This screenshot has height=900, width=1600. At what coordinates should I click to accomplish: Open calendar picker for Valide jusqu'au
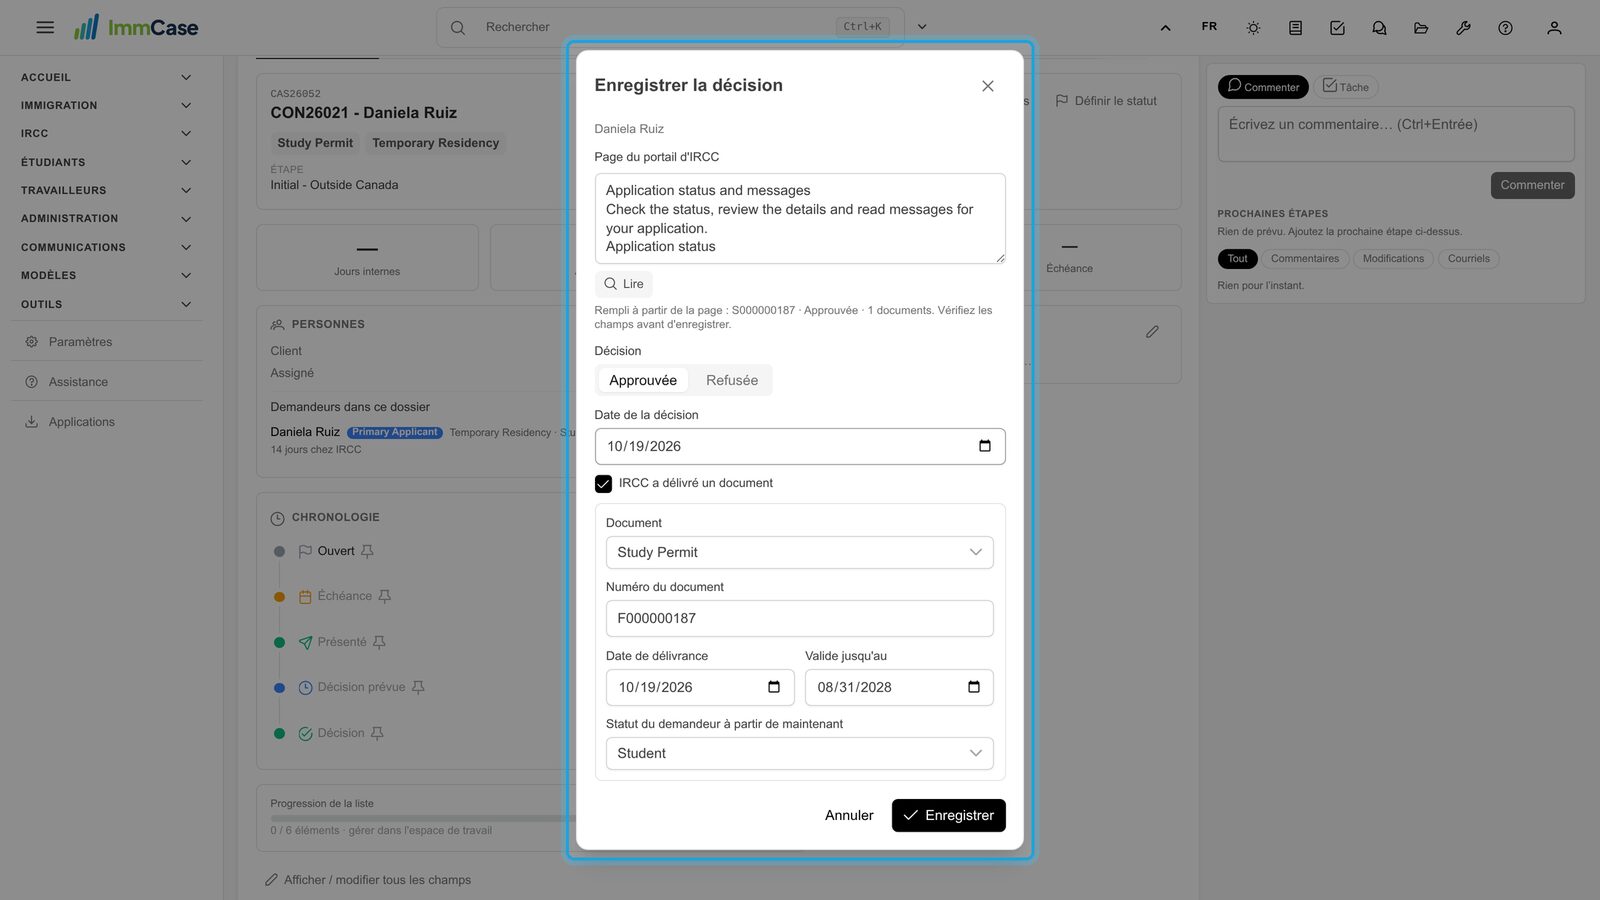tap(973, 687)
